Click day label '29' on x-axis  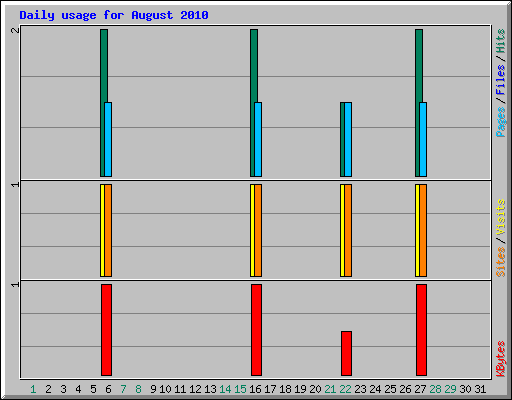pos(450,389)
